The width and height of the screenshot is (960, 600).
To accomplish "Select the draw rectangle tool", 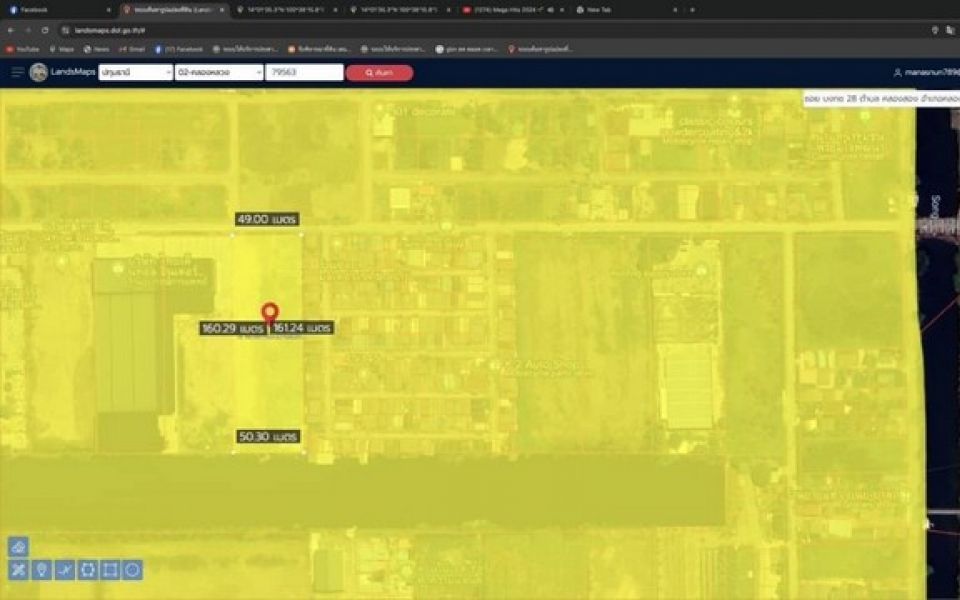I will tap(110, 570).
